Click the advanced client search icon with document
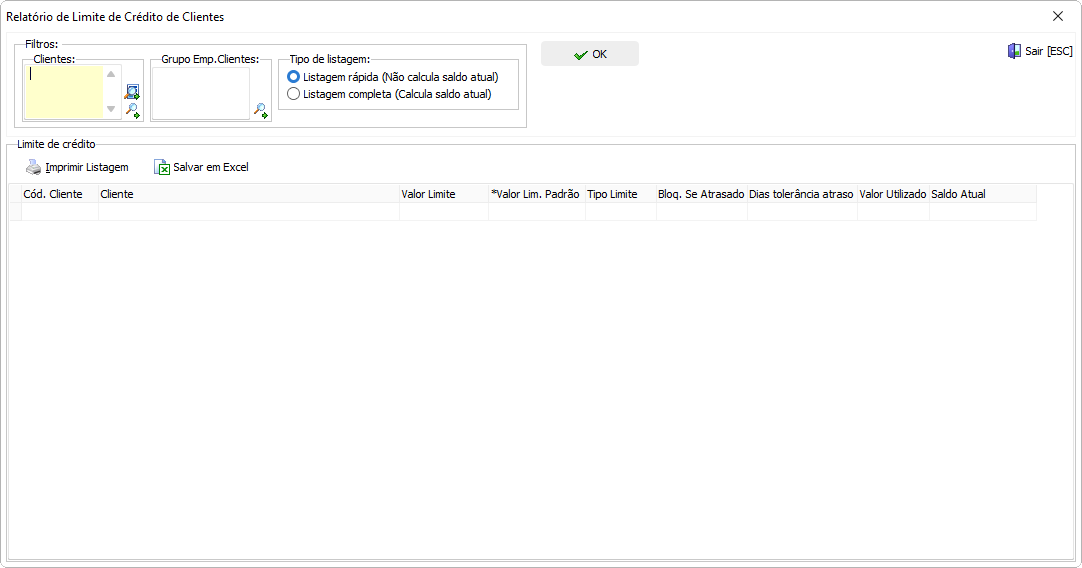This screenshot has height=568, width=1082. [x=132, y=92]
